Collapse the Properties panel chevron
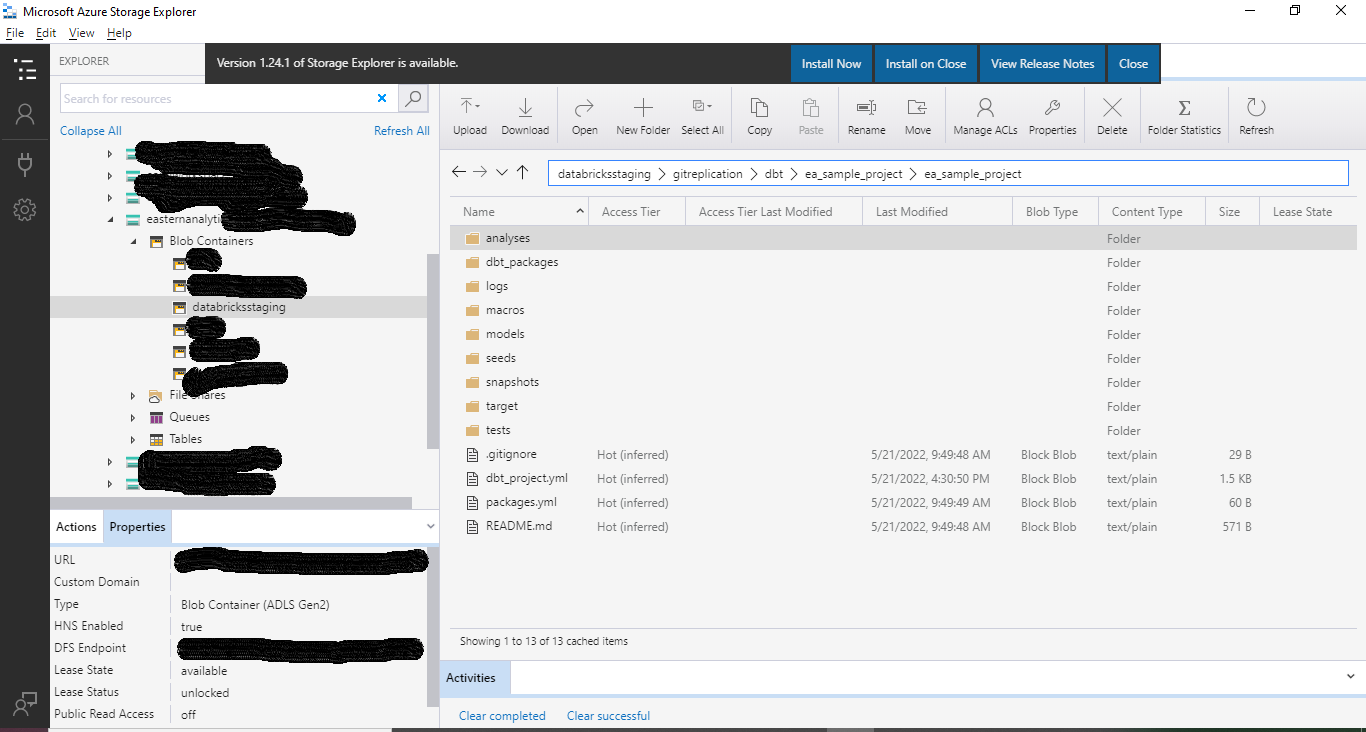1366x732 pixels. click(x=431, y=526)
